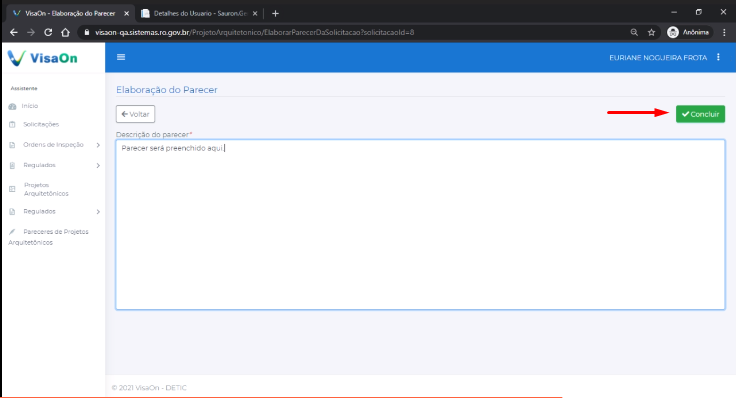736x398 pixels.
Task: Click the Pareceres pencil icon
Action: [x=12, y=232]
